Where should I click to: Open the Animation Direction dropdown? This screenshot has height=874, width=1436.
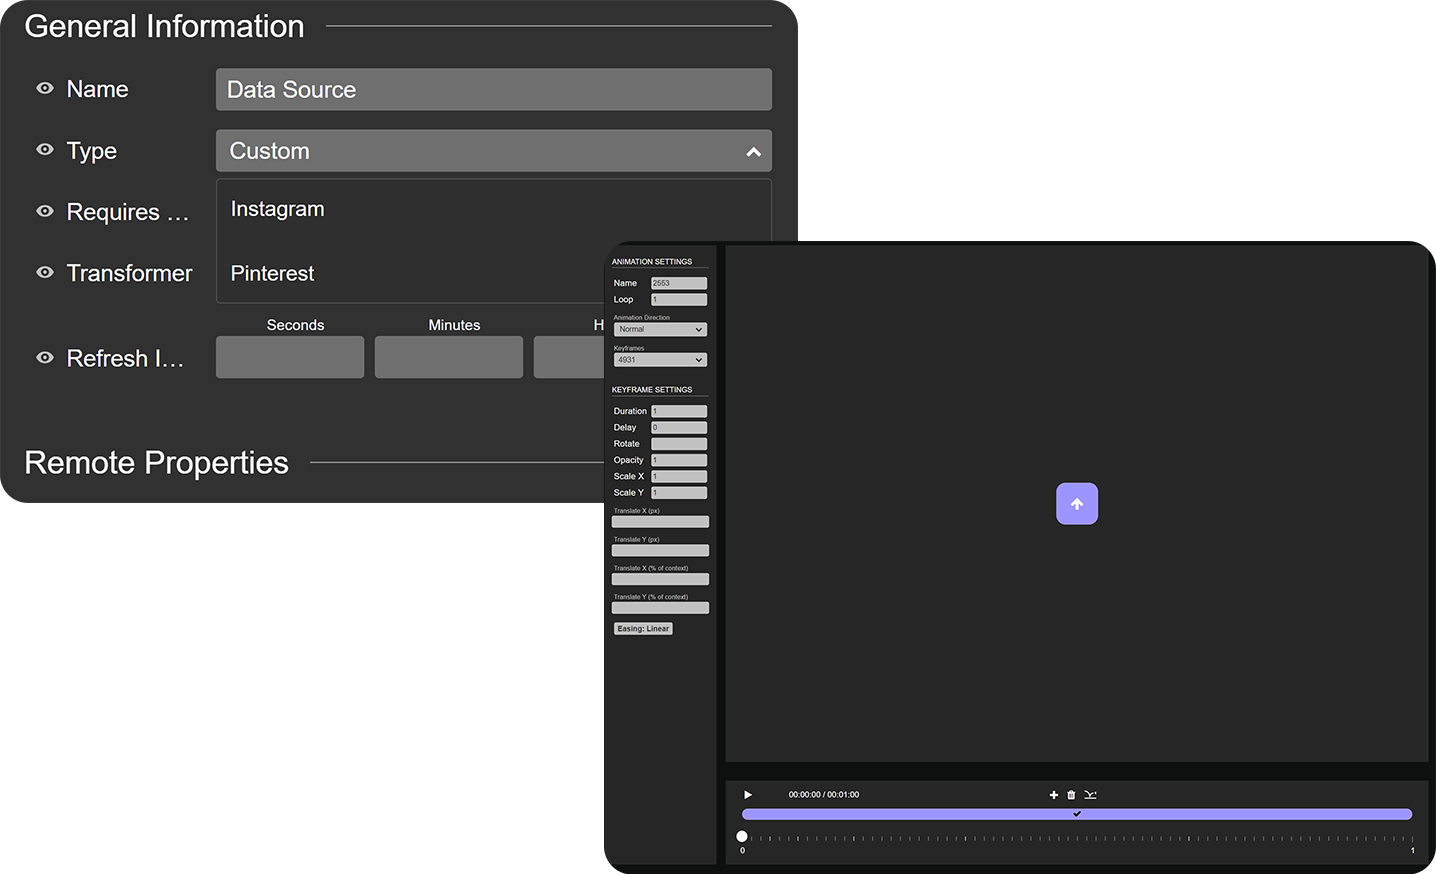660,329
